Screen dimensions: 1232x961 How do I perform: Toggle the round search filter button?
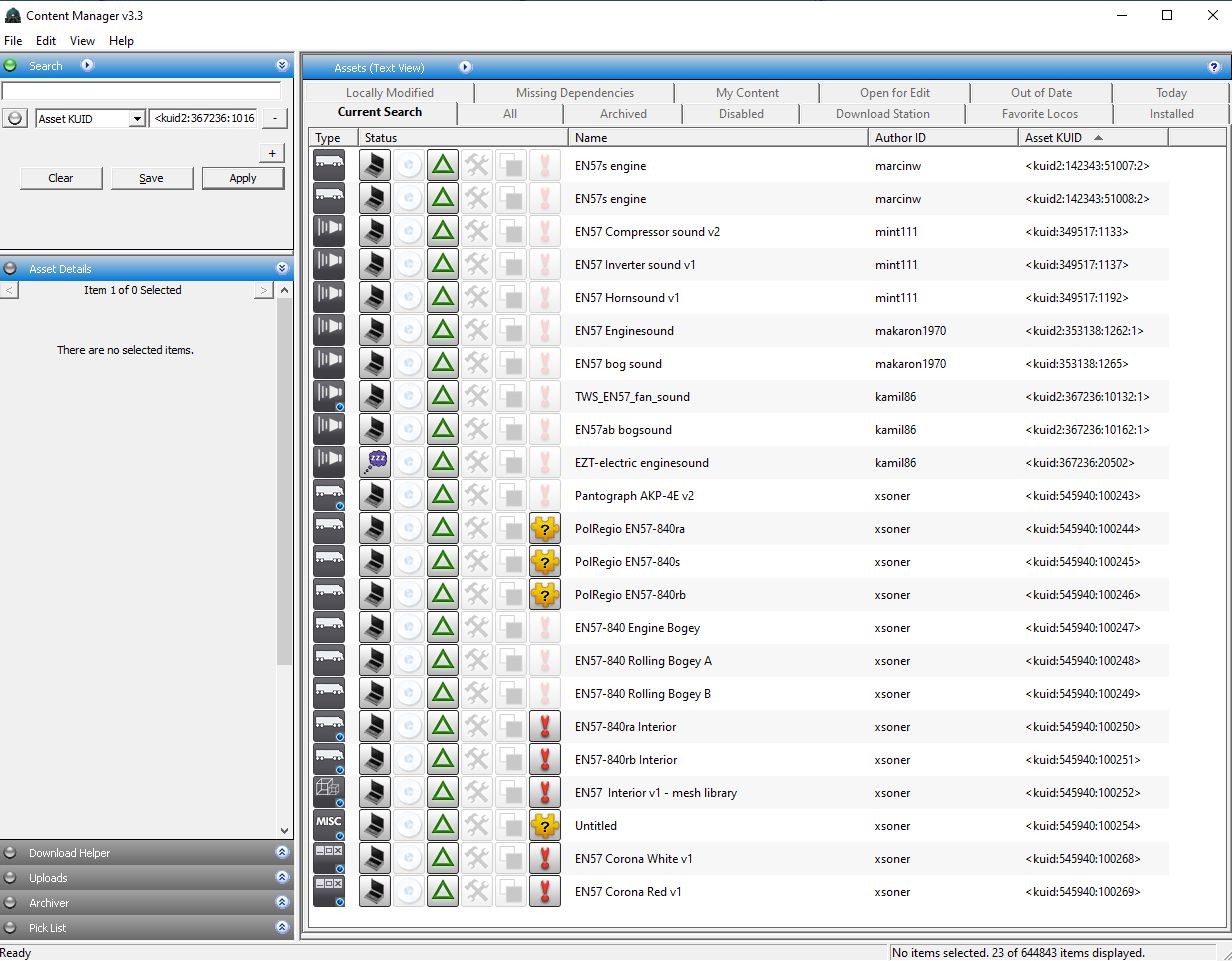click(13, 119)
